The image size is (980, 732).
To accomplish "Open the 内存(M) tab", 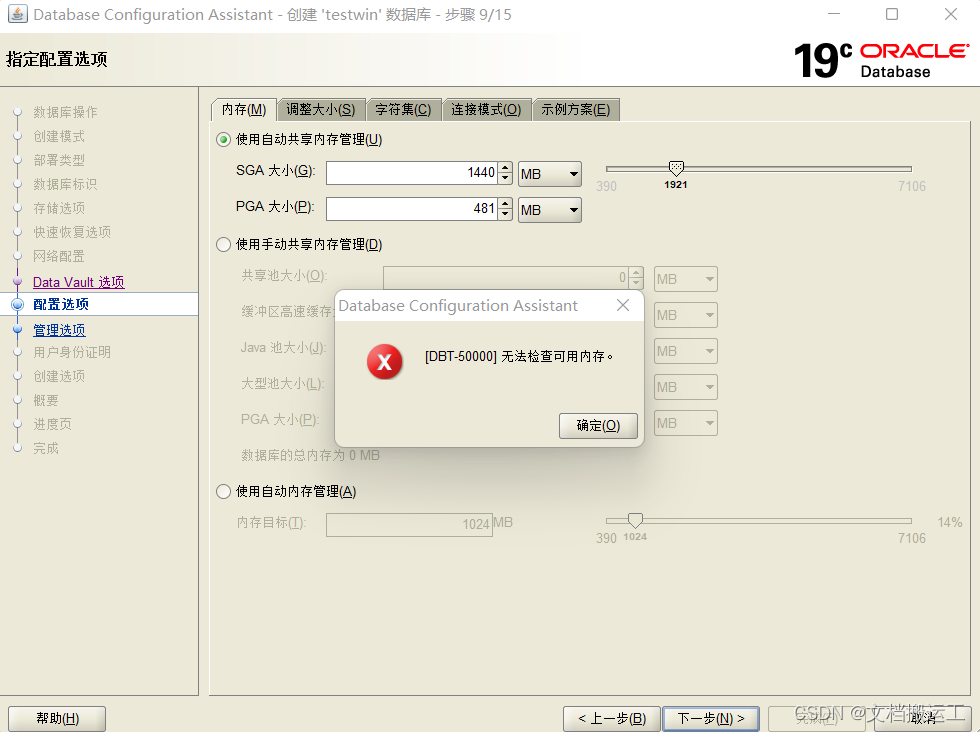I will 244,109.
